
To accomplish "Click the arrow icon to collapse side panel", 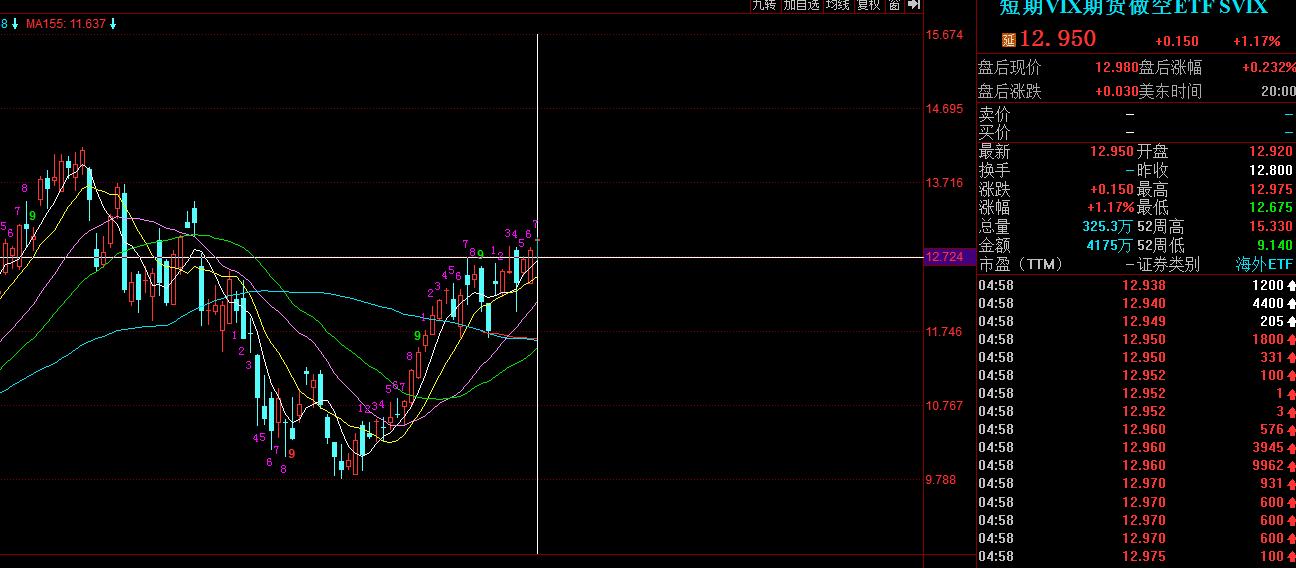I will (913, 5).
